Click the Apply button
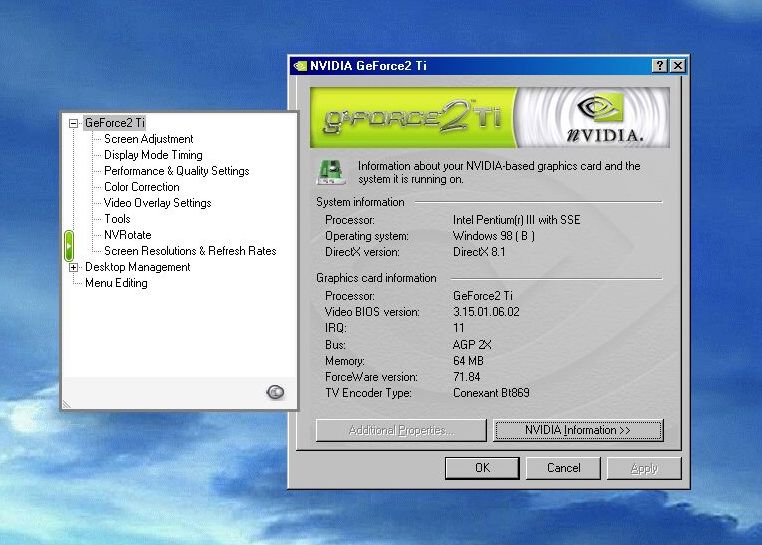Image resolution: width=762 pixels, height=545 pixels. pyautogui.click(x=644, y=468)
